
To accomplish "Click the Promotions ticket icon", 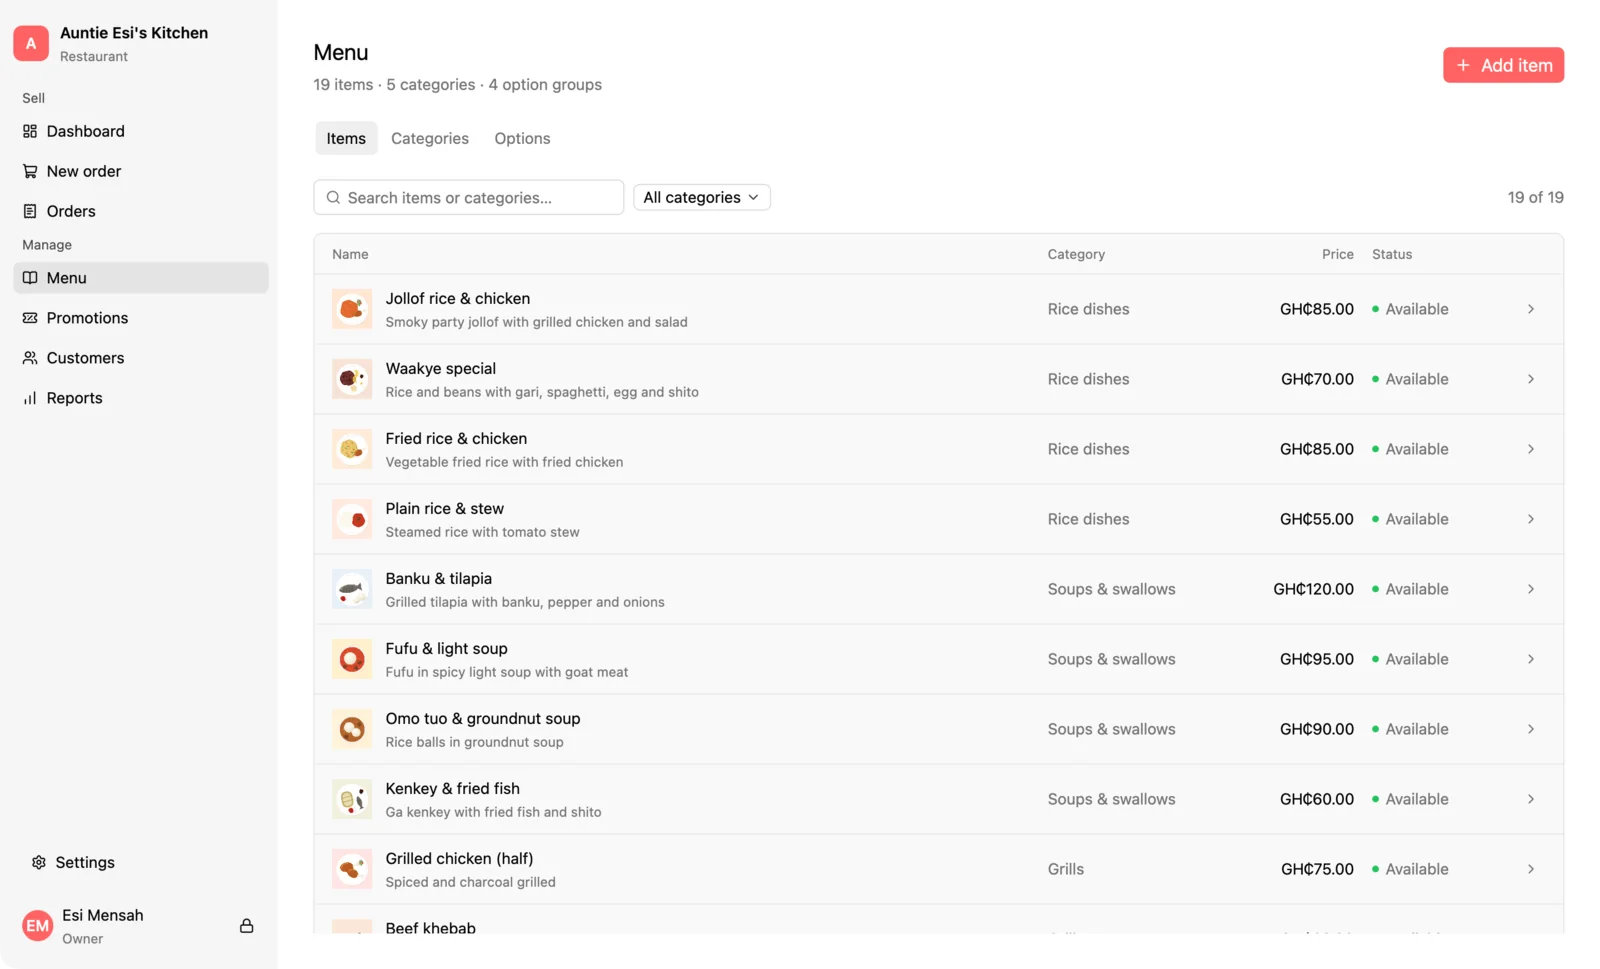I will click(30, 318).
